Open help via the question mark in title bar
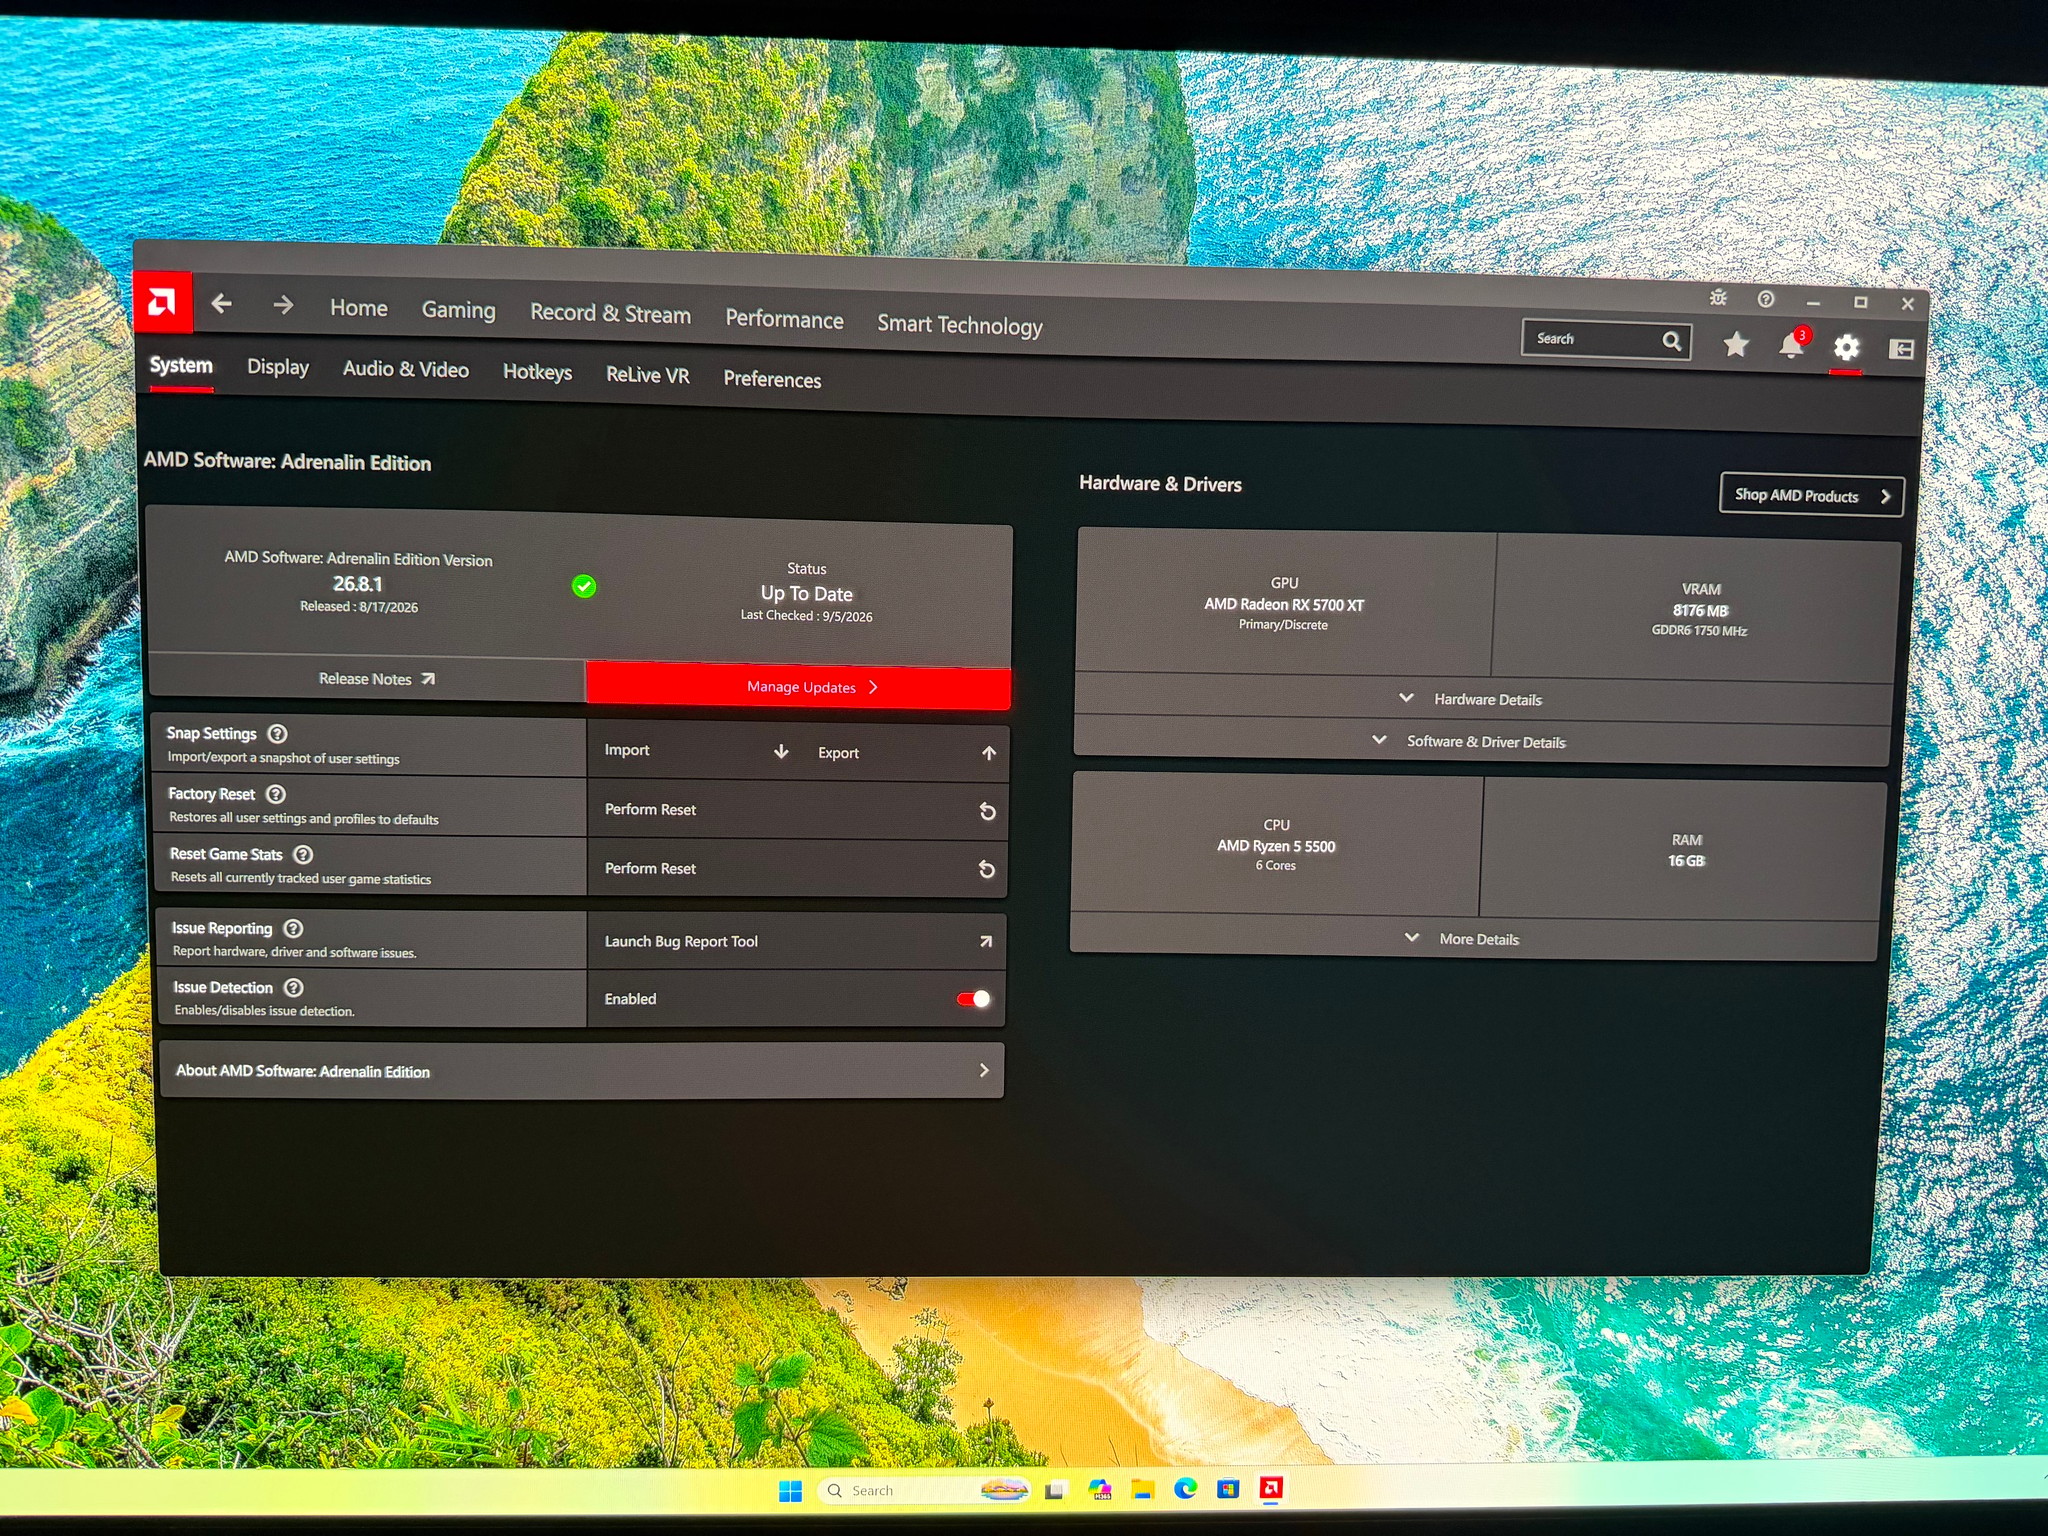Viewport: 2048px width, 1536px height. (1766, 299)
